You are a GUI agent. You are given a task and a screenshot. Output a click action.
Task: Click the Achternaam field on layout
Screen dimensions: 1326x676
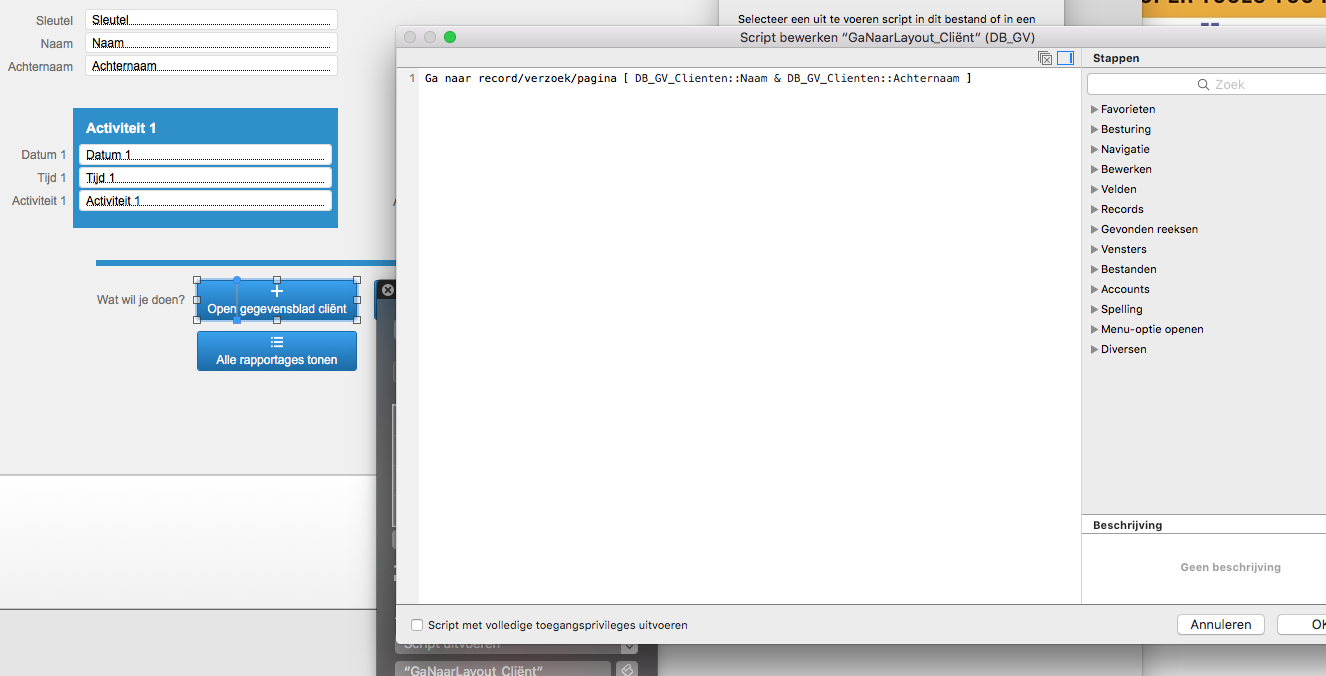[211, 66]
